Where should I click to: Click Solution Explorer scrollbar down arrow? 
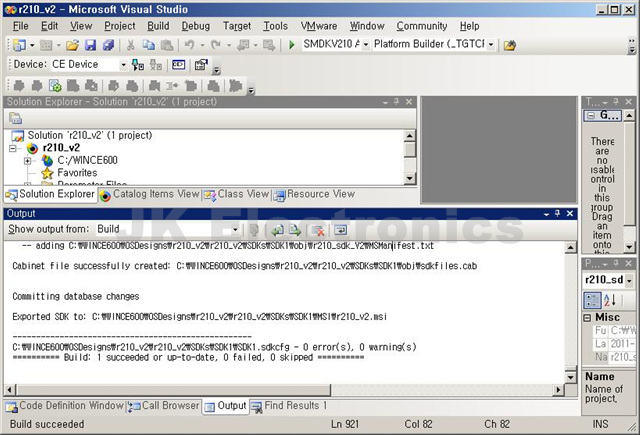pos(410,178)
